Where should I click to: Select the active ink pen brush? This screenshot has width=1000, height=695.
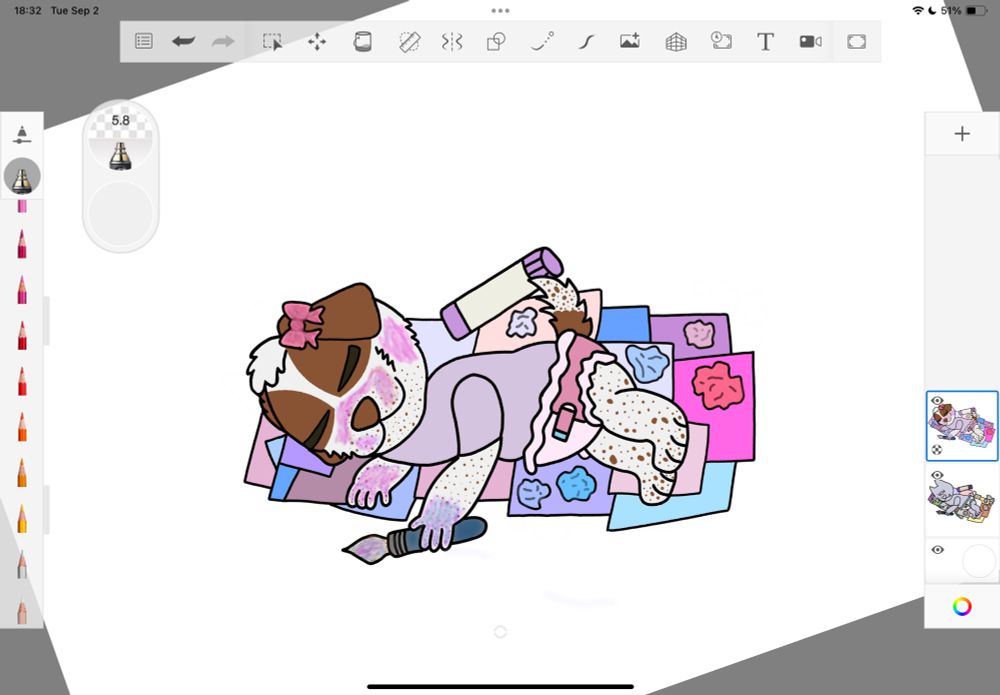coord(22,177)
